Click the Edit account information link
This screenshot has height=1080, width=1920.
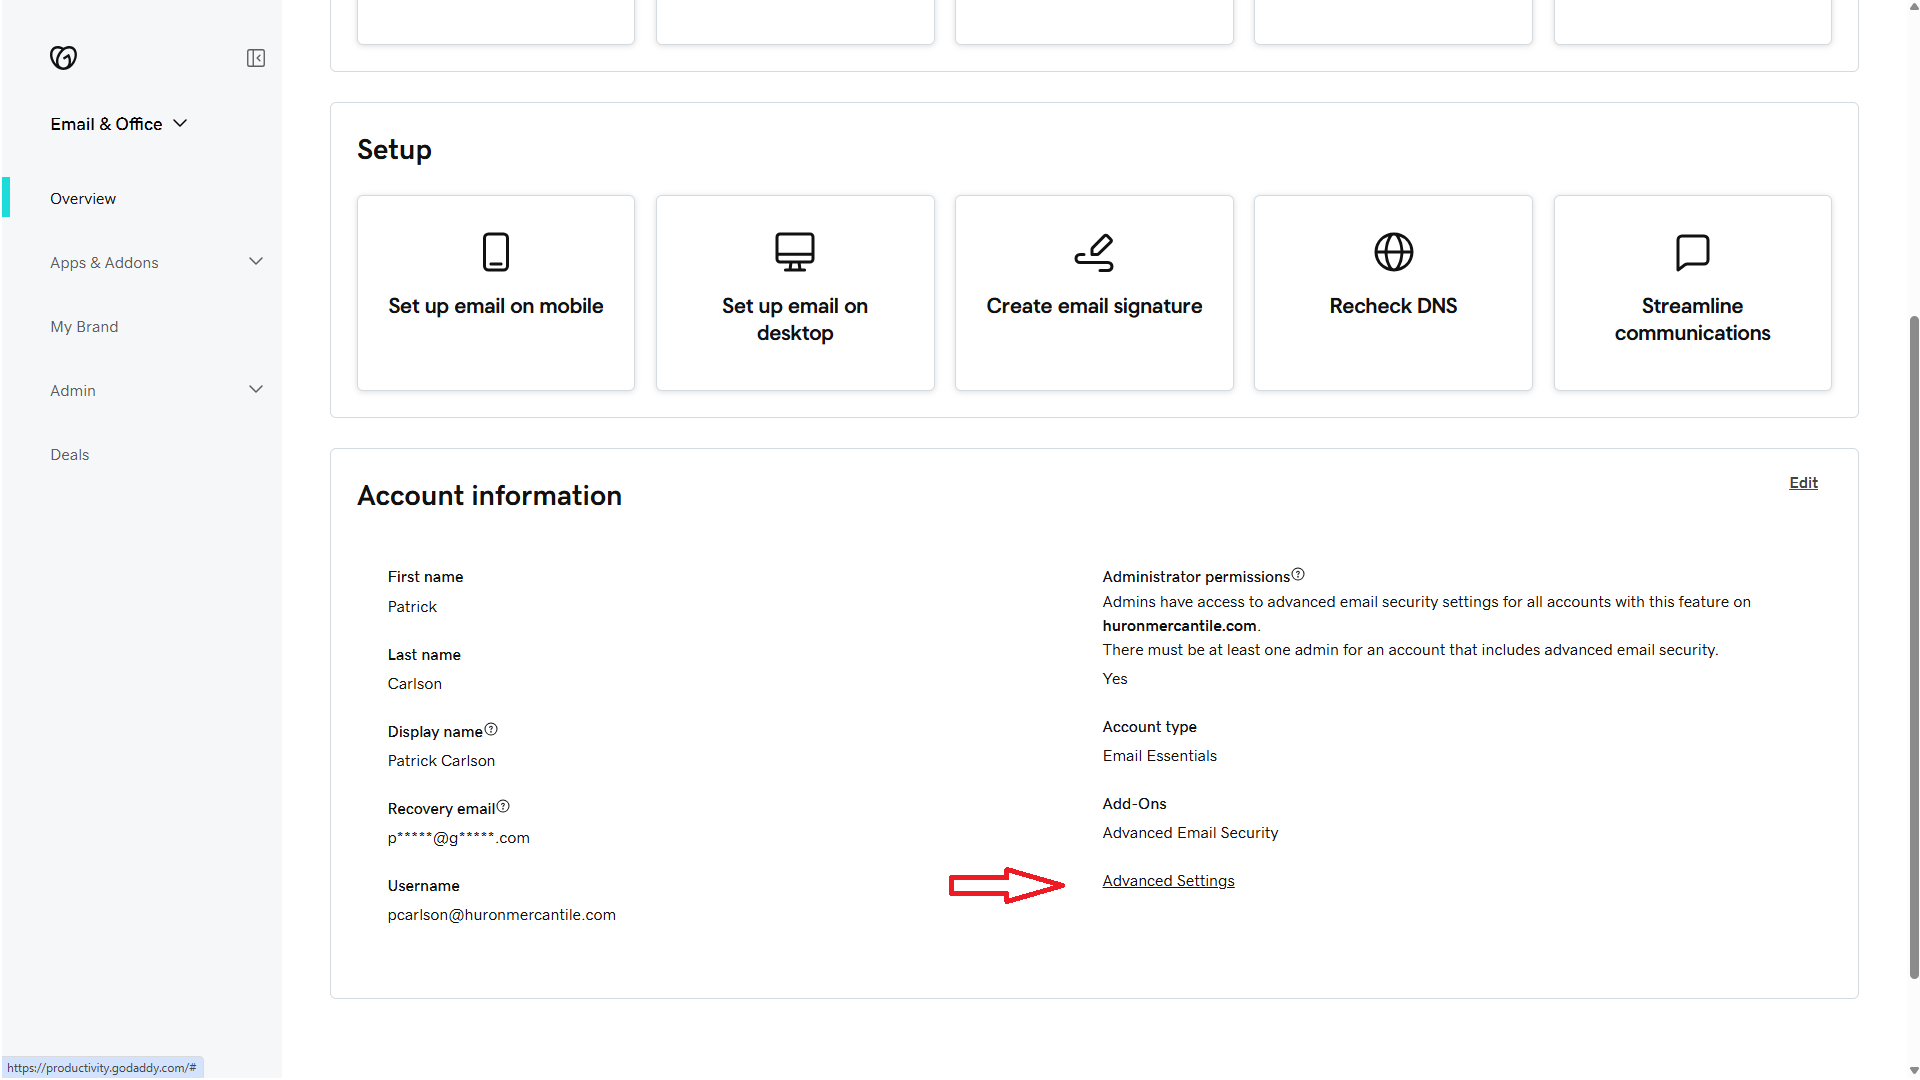tap(1803, 483)
